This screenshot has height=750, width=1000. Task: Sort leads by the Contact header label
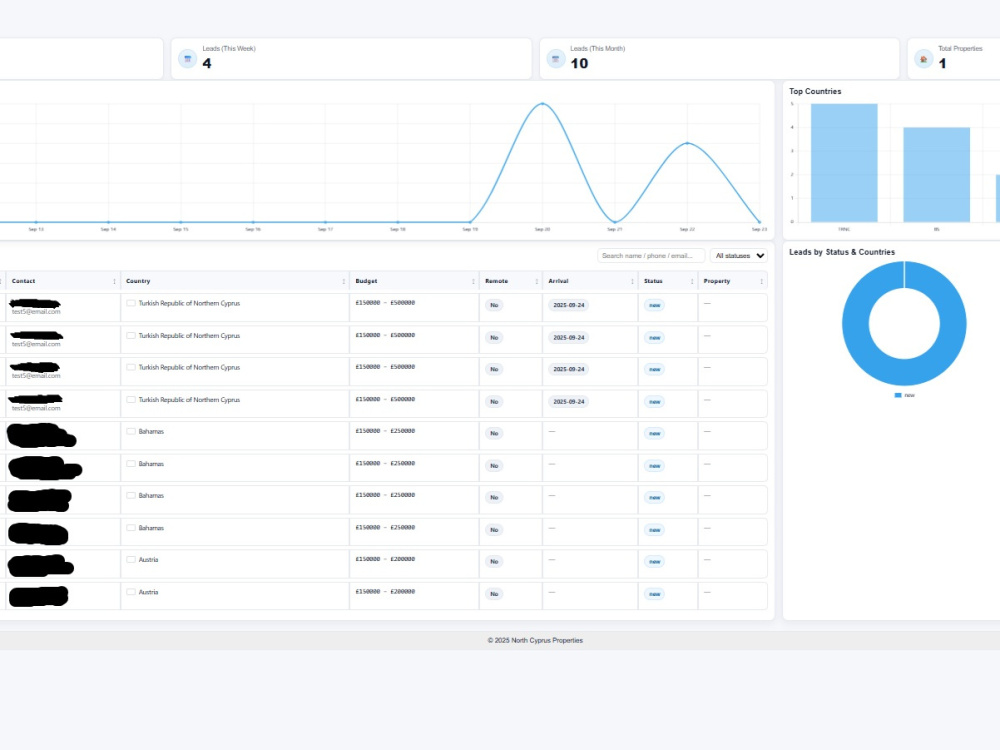click(x=24, y=281)
